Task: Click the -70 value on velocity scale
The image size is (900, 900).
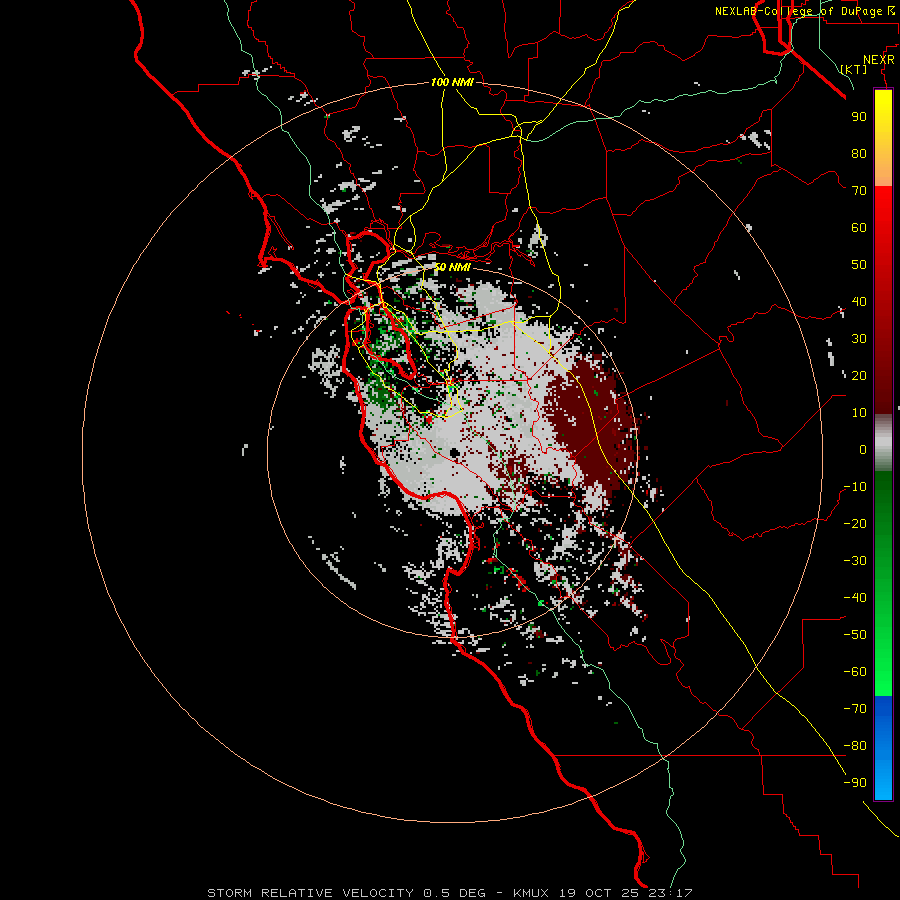Action: coord(855,709)
